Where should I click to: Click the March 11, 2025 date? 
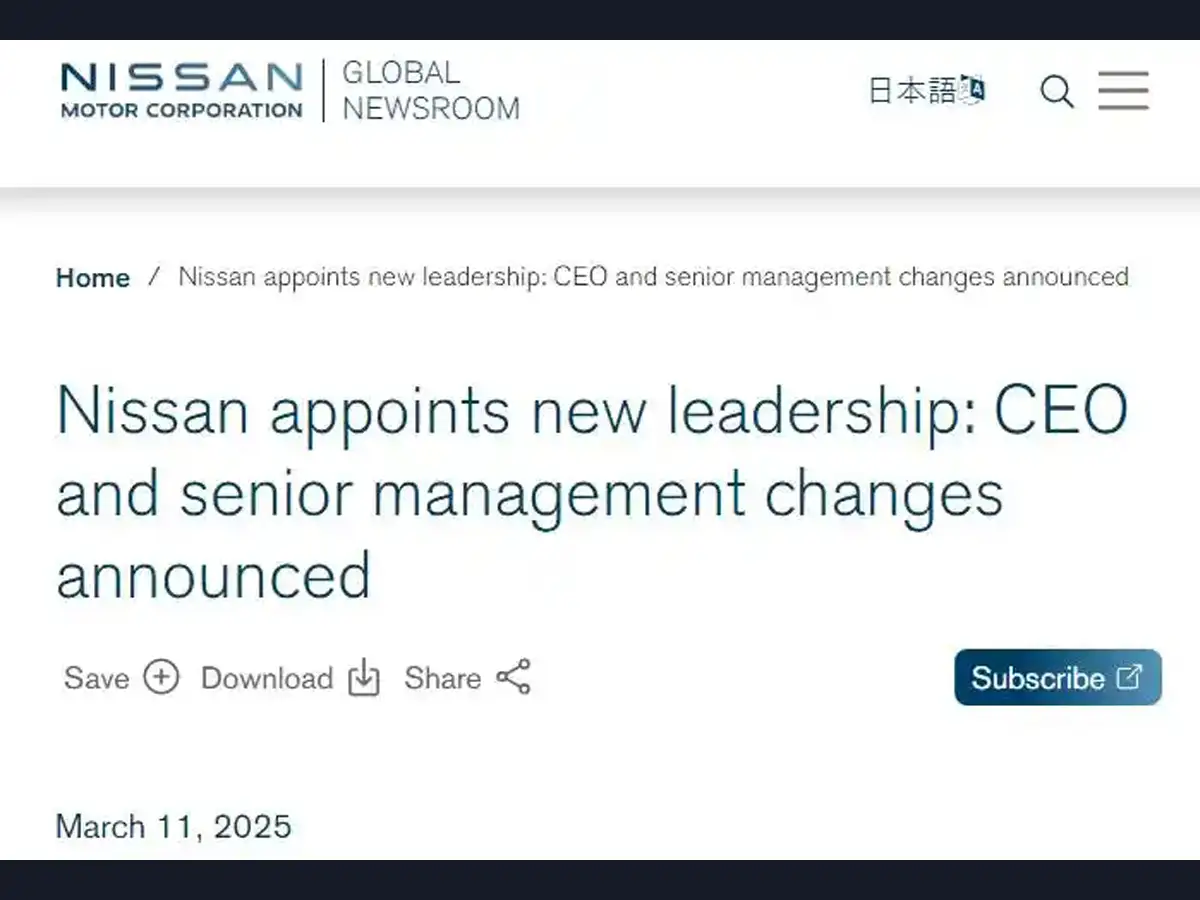coord(174,827)
